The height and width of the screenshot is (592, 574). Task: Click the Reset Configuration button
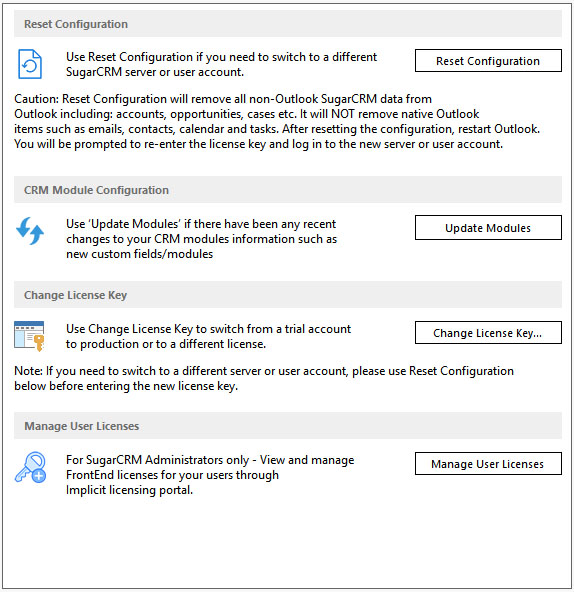pos(488,61)
